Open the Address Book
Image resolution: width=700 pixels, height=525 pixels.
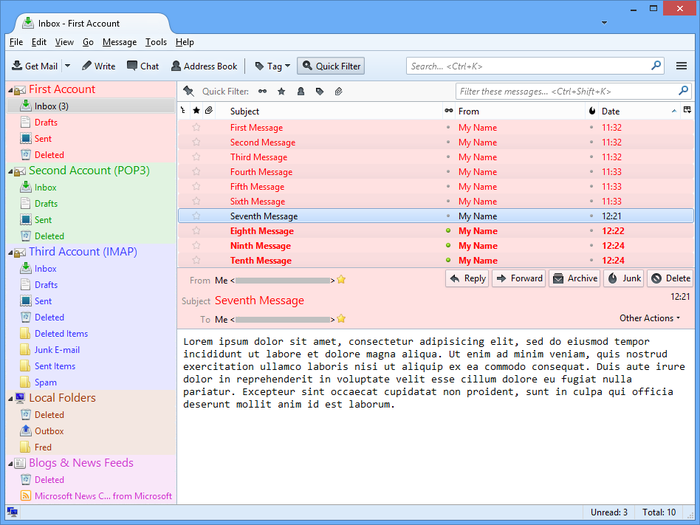[x=204, y=66]
